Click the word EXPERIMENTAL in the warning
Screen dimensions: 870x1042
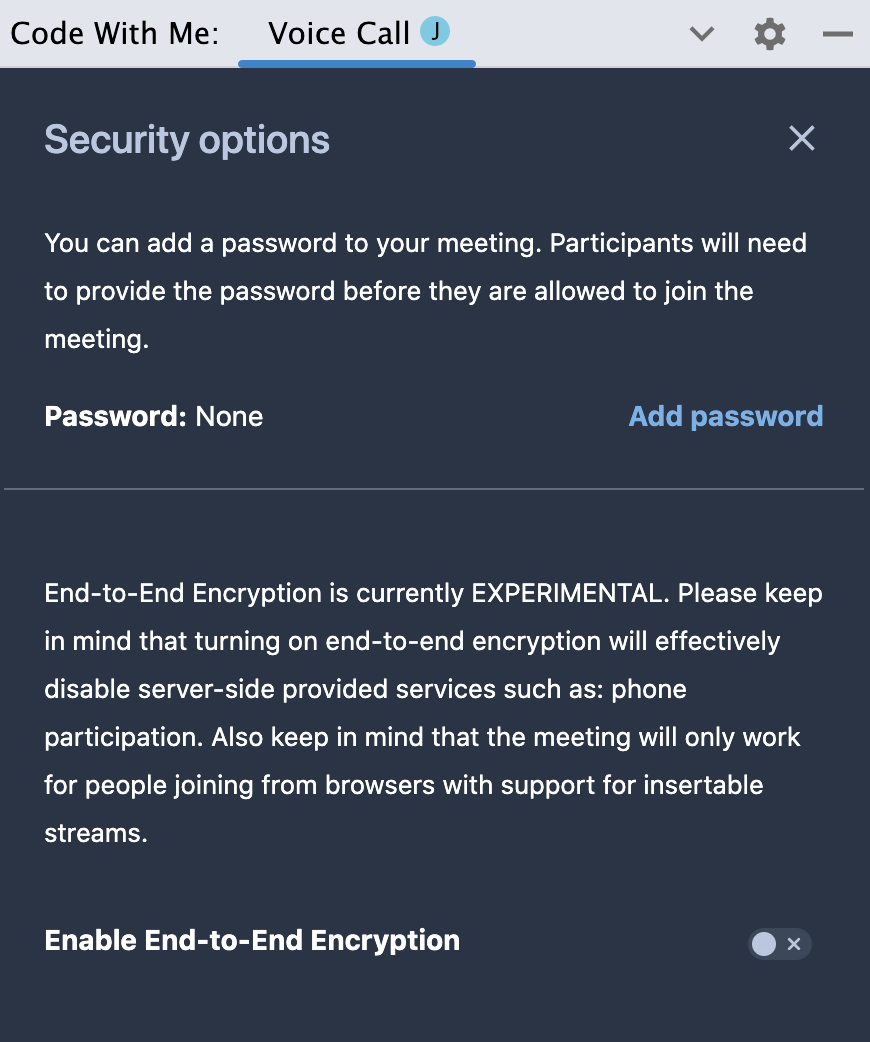click(570, 593)
